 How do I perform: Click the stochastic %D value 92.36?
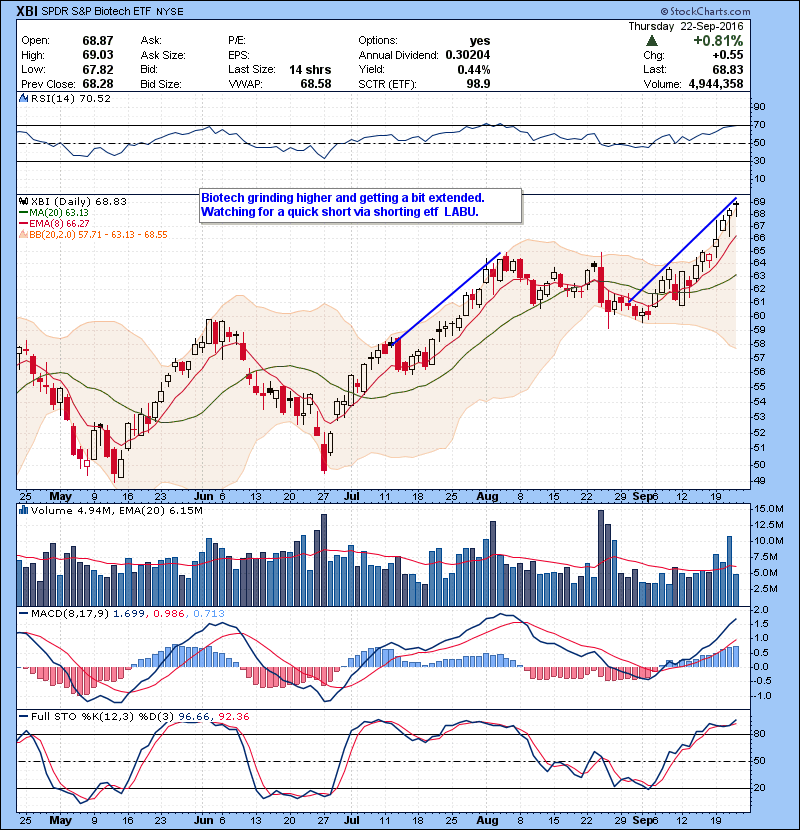[233, 717]
